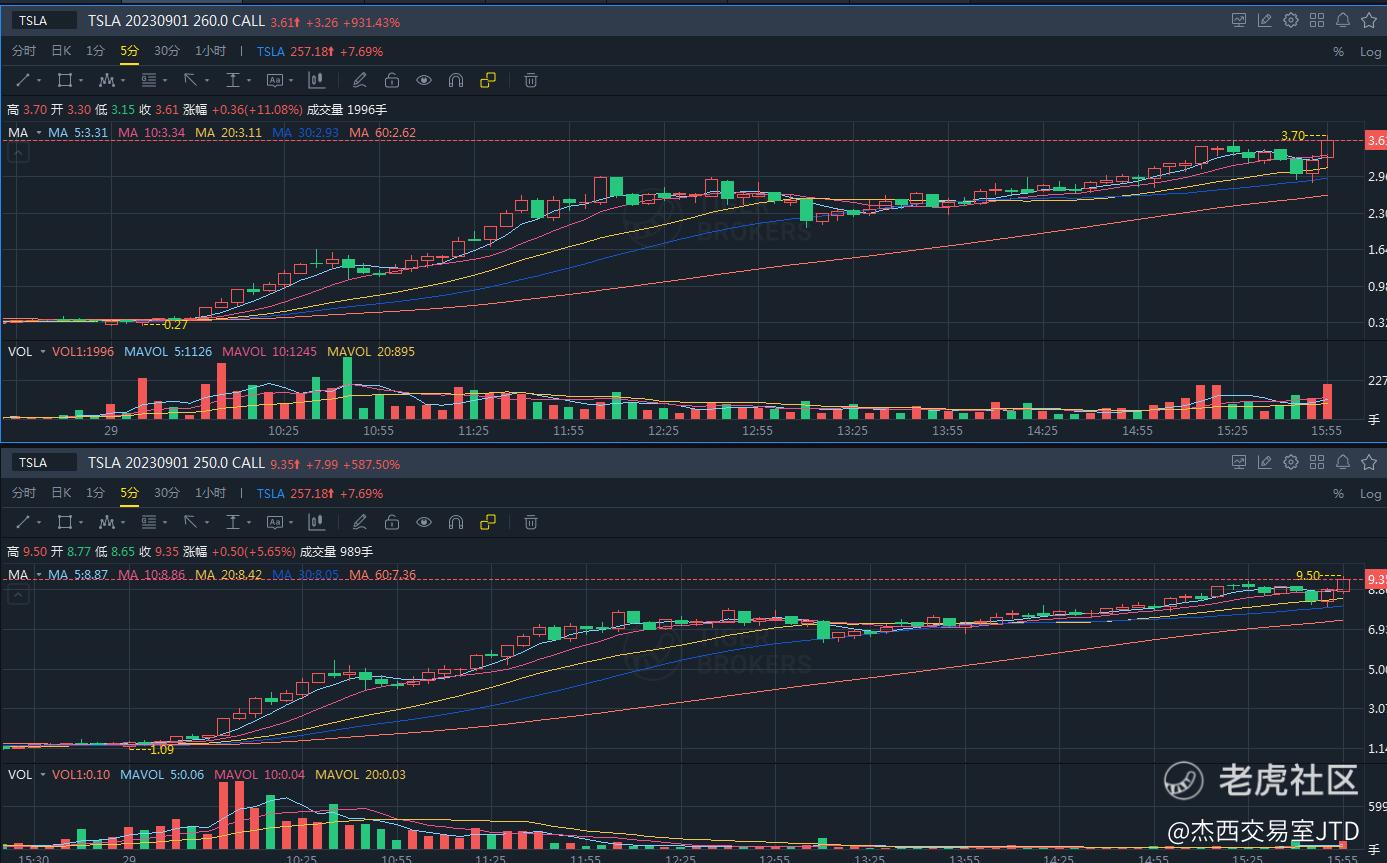Toggle the drawing lock in 260.0 CALL toolbar
Image resolution: width=1387 pixels, height=863 pixels.
point(392,80)
